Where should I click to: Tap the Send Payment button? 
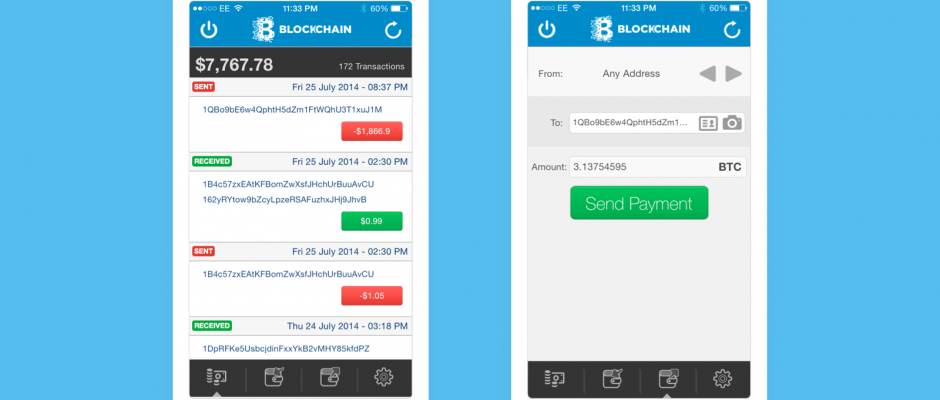point(639,203)
